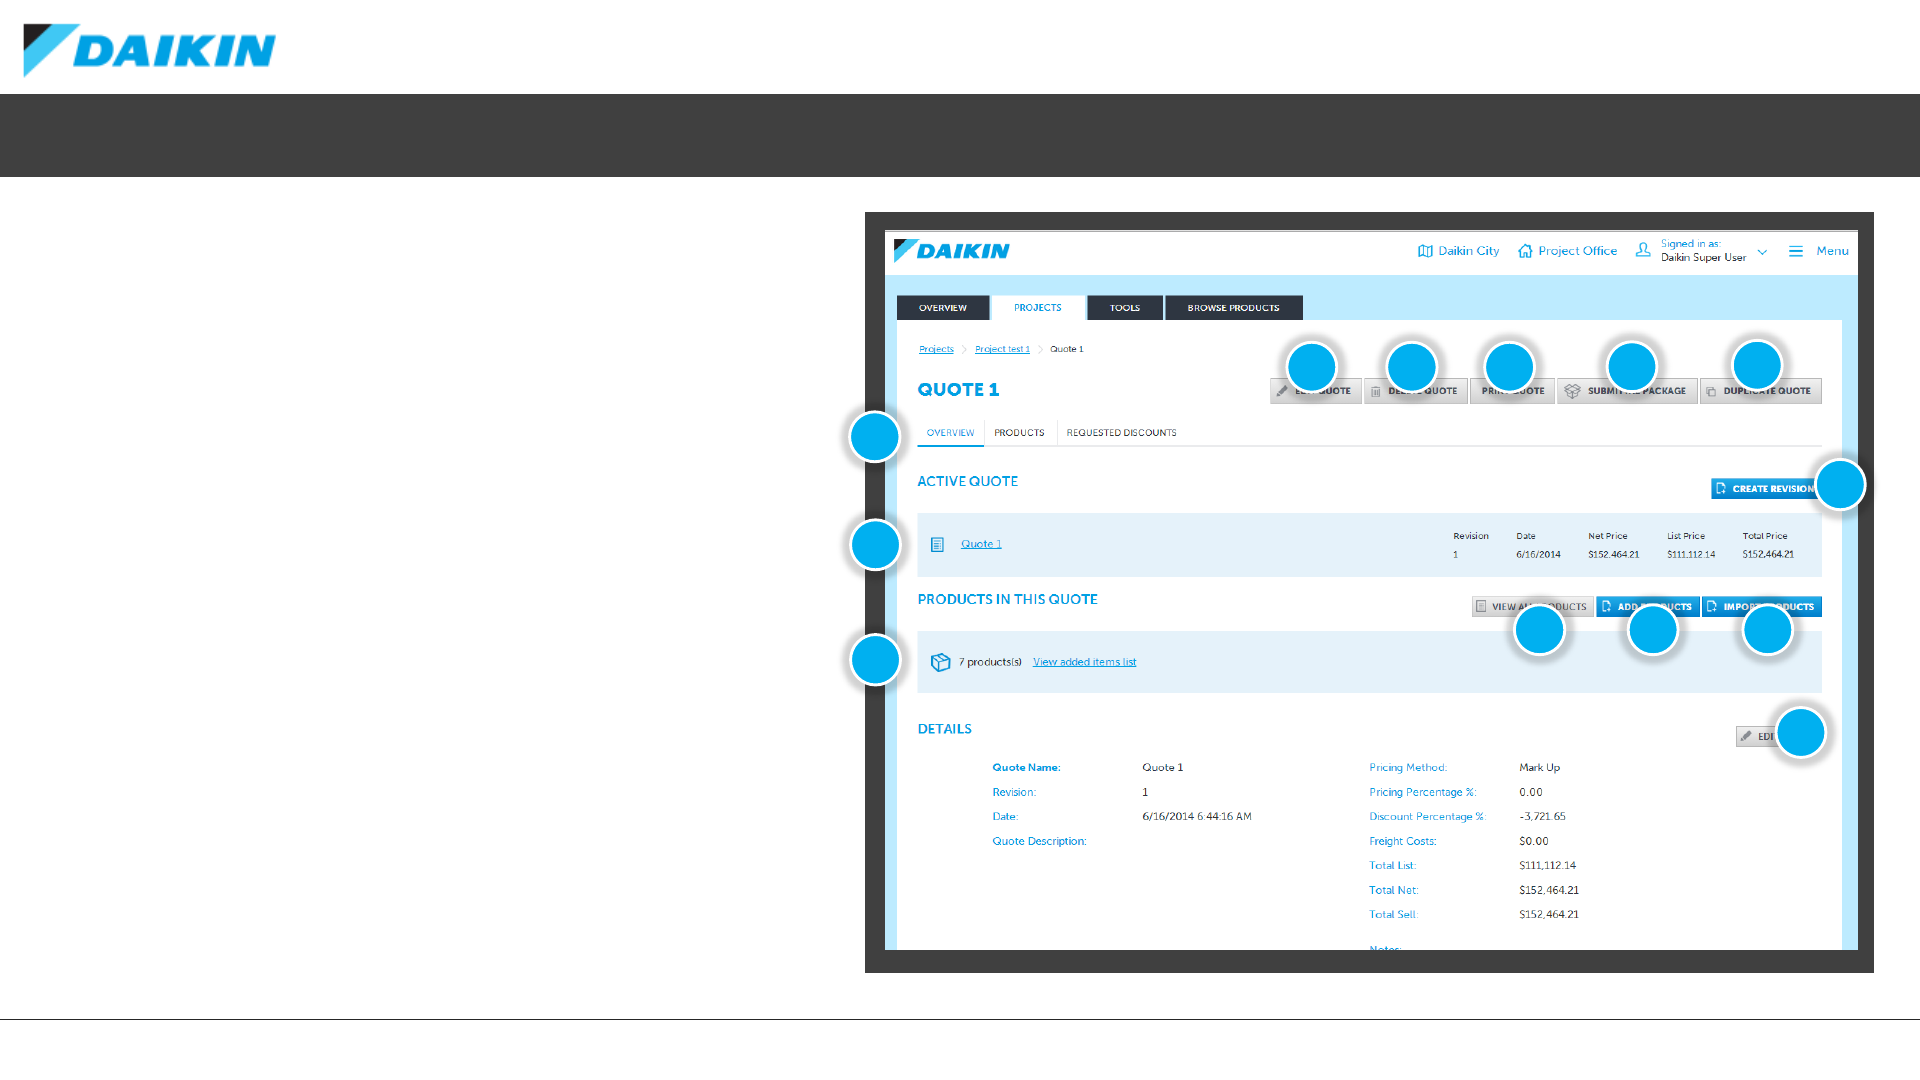Click the hamburger Menu icon
The image size is (1920, 1080).
[1796, 251]
